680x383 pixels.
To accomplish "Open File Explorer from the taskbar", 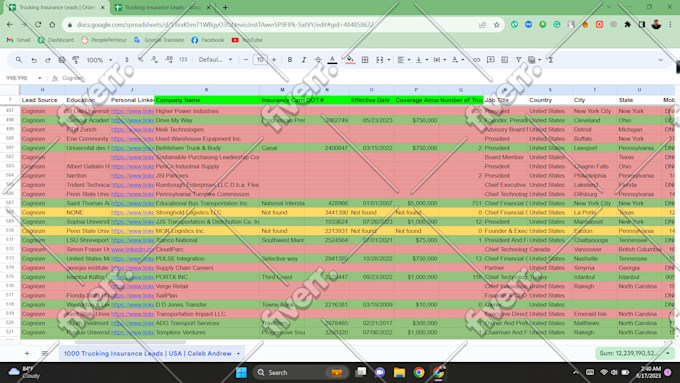I will (399, 373).
